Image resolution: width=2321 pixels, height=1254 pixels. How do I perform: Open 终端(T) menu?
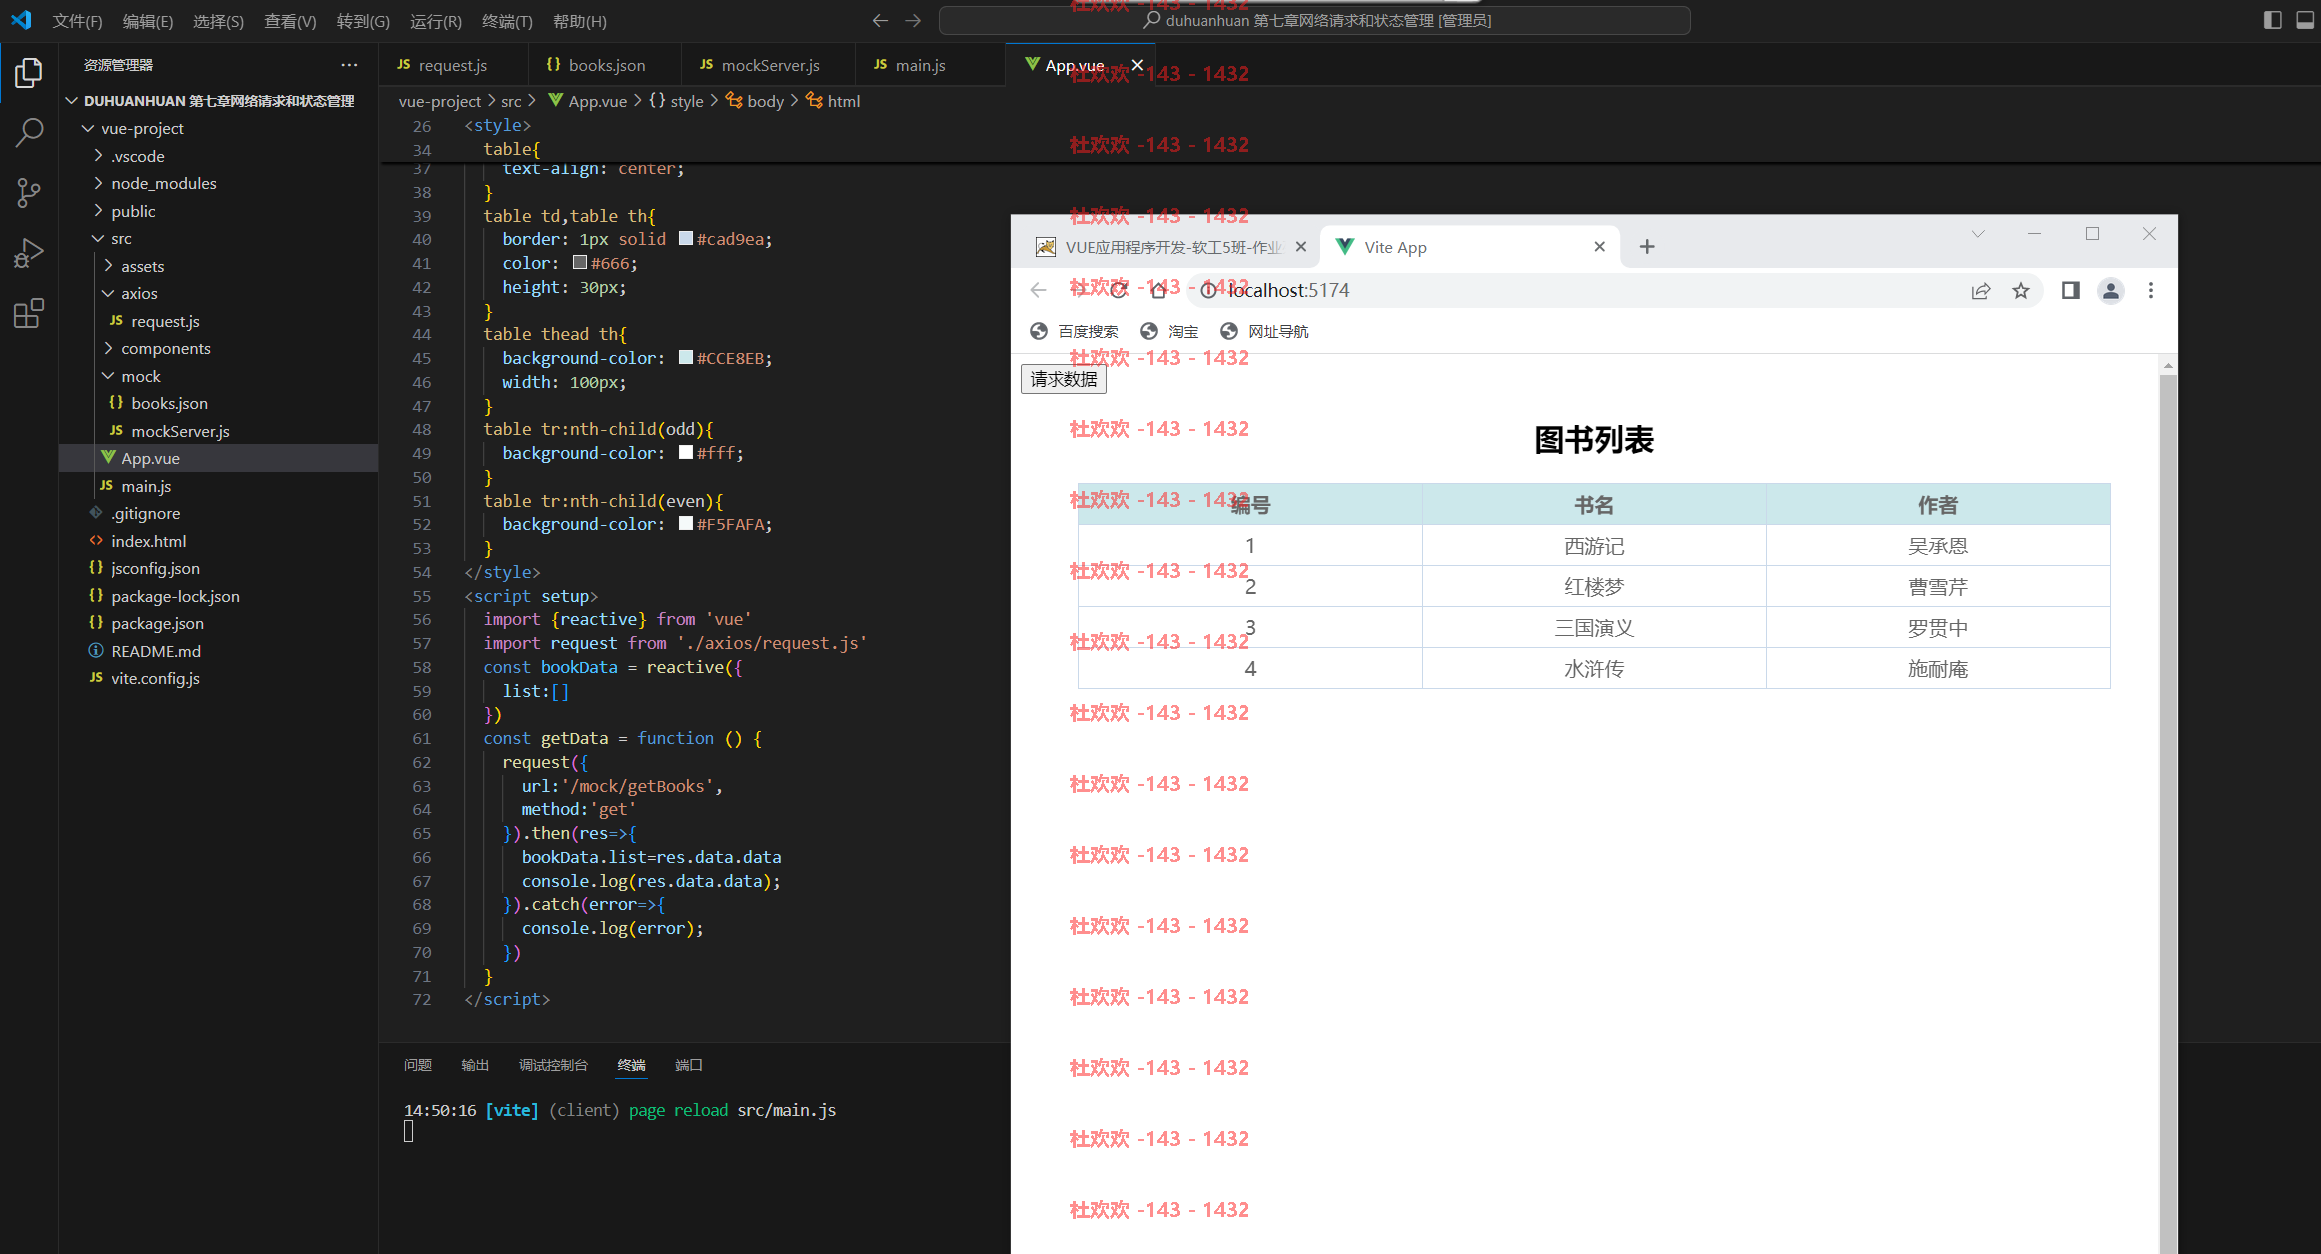point(507,21)
